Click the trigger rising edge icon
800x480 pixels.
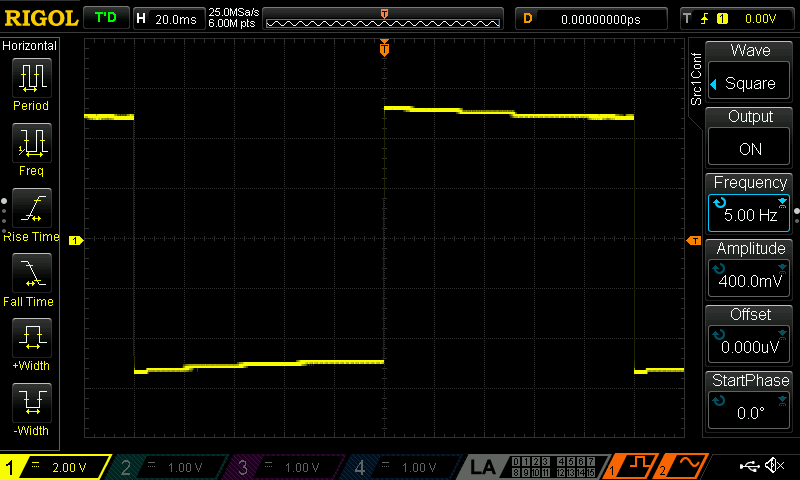pos(705,19)
